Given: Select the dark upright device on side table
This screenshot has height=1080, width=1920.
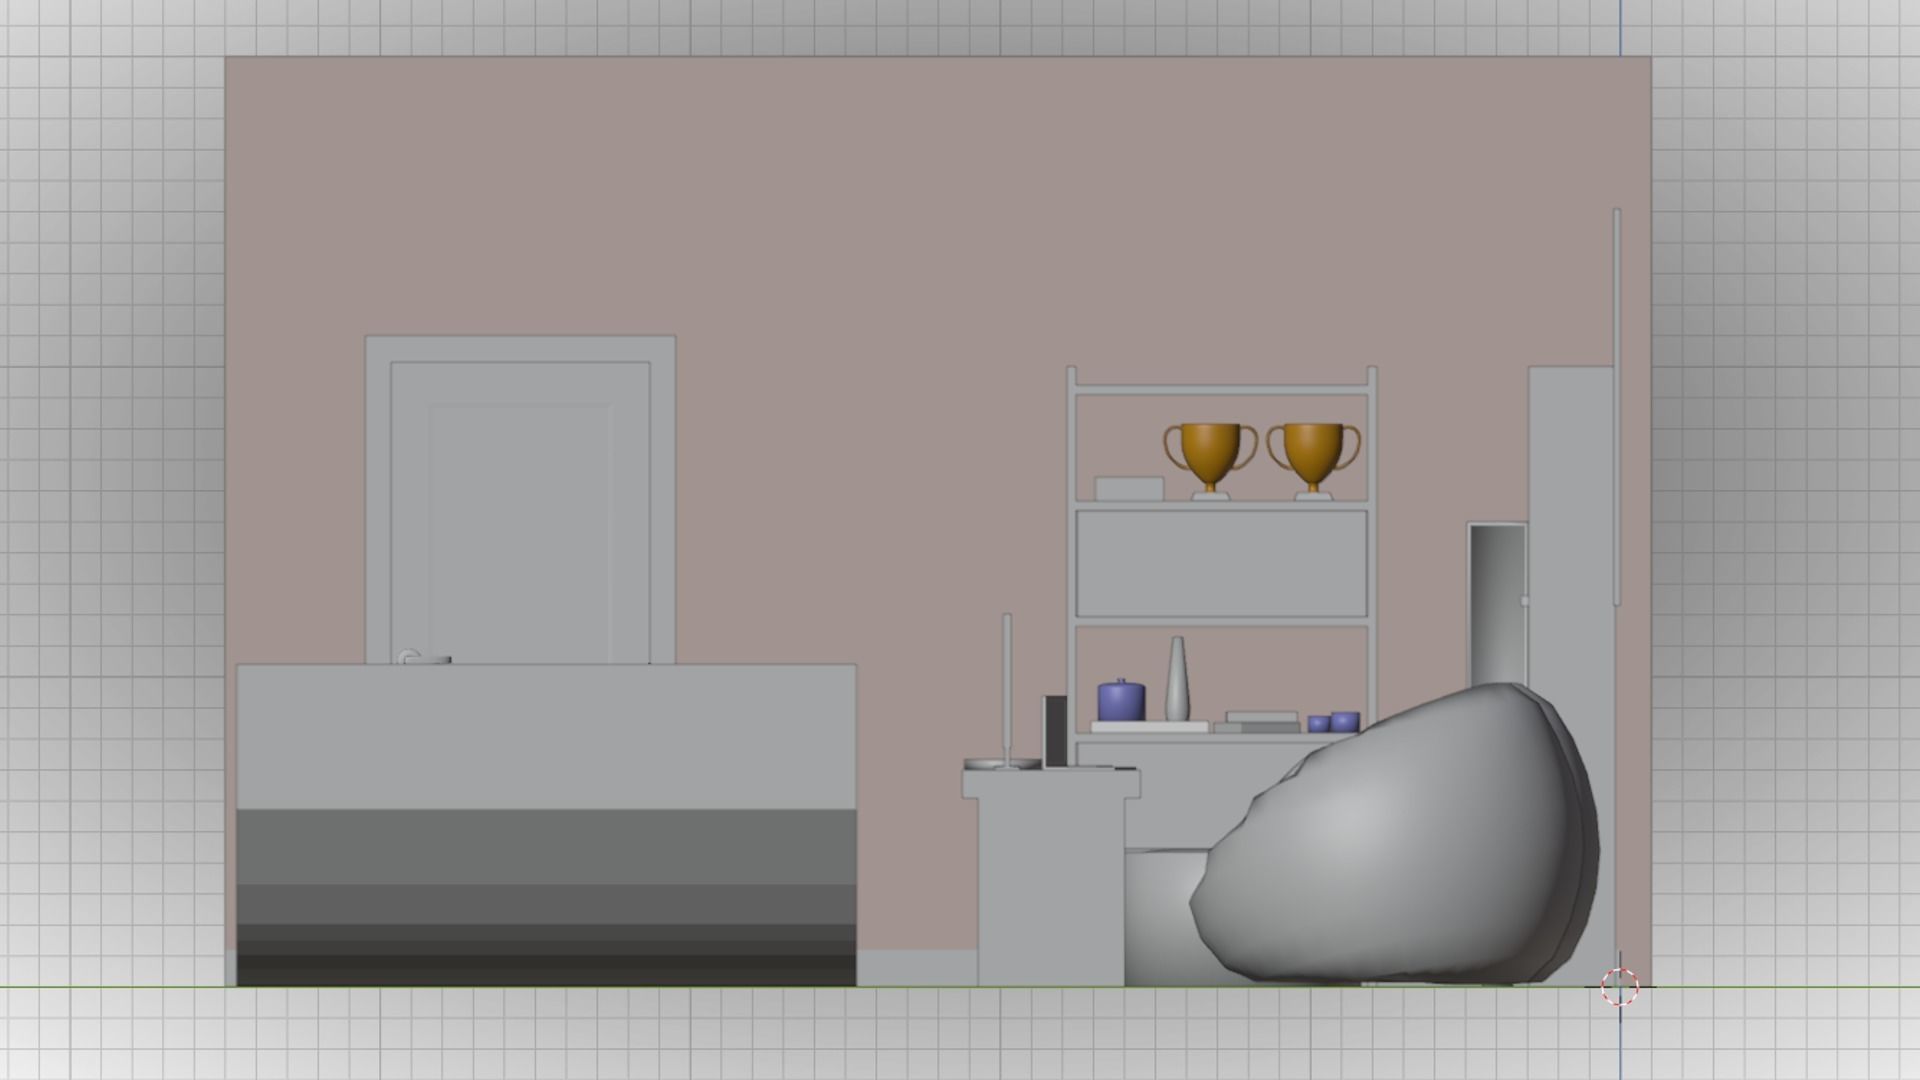Looking at the screenshot, I should pos(1054,731).
